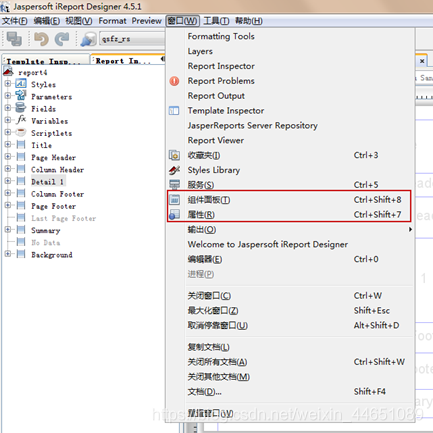Viewport: 433px width, 433px height.
Task: Click the Template Inspector menu icon
Action: [174, 111]
